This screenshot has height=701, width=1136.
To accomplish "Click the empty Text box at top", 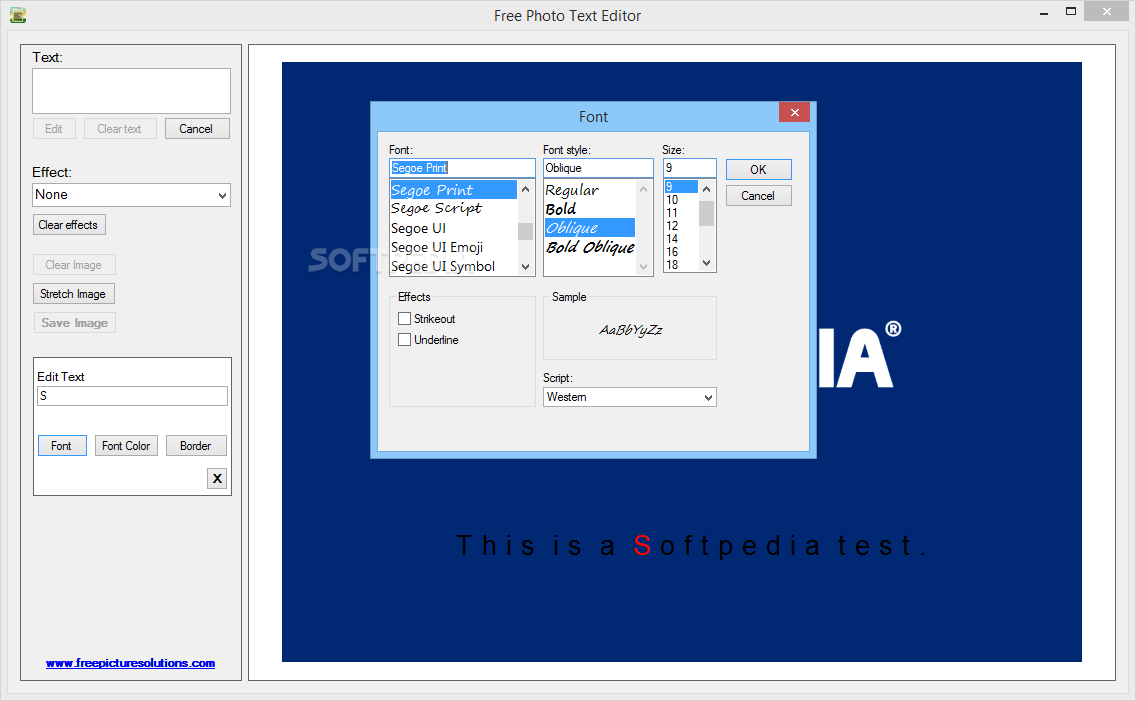I will [131, 91].
